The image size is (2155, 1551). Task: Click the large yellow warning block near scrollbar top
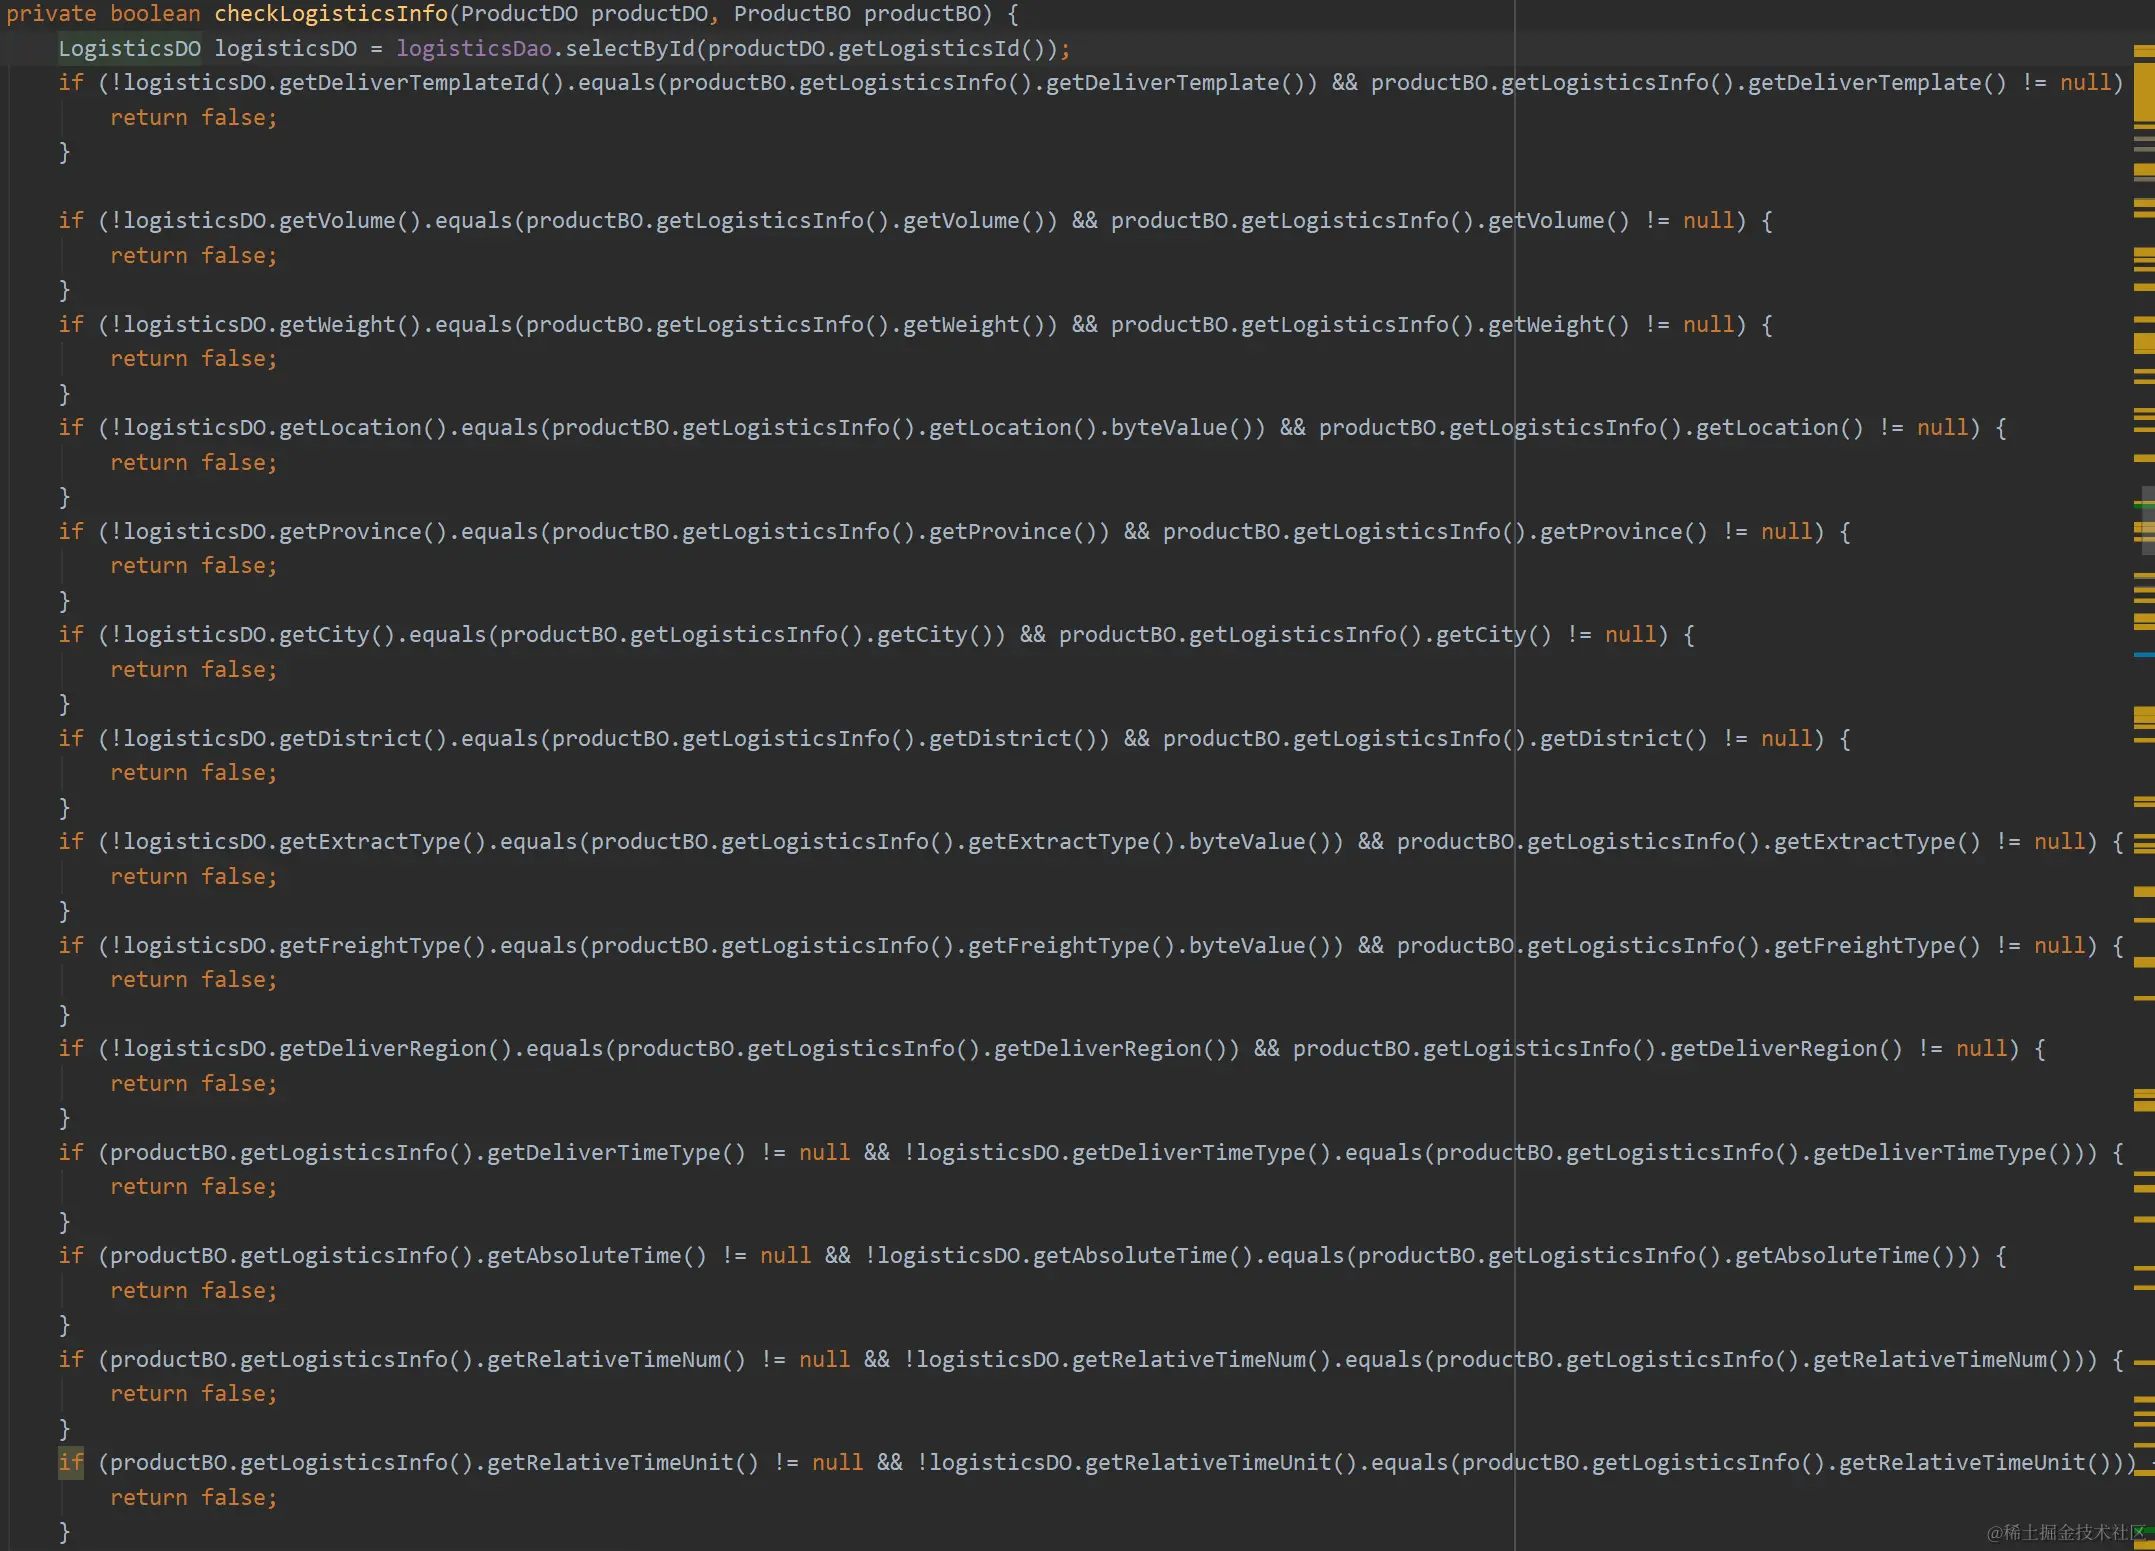click(x=2142, y=90)
